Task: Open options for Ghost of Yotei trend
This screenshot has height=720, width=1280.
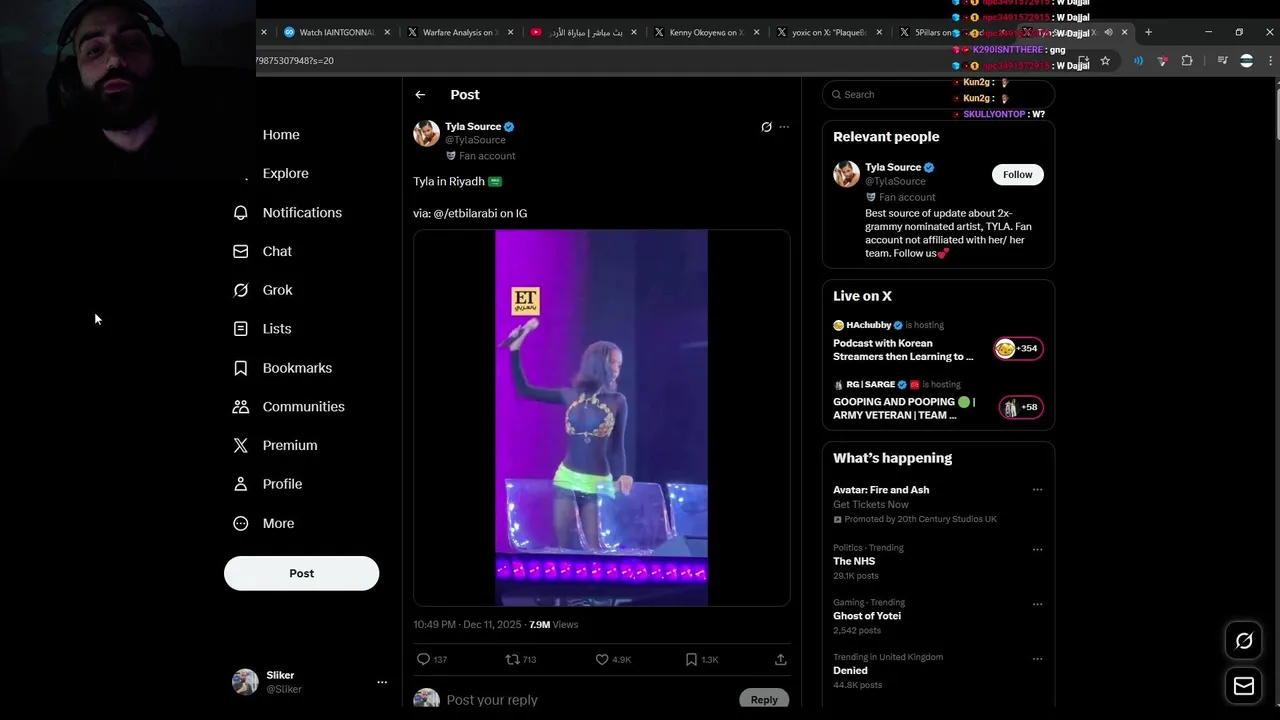Action: coord(1037,604)
